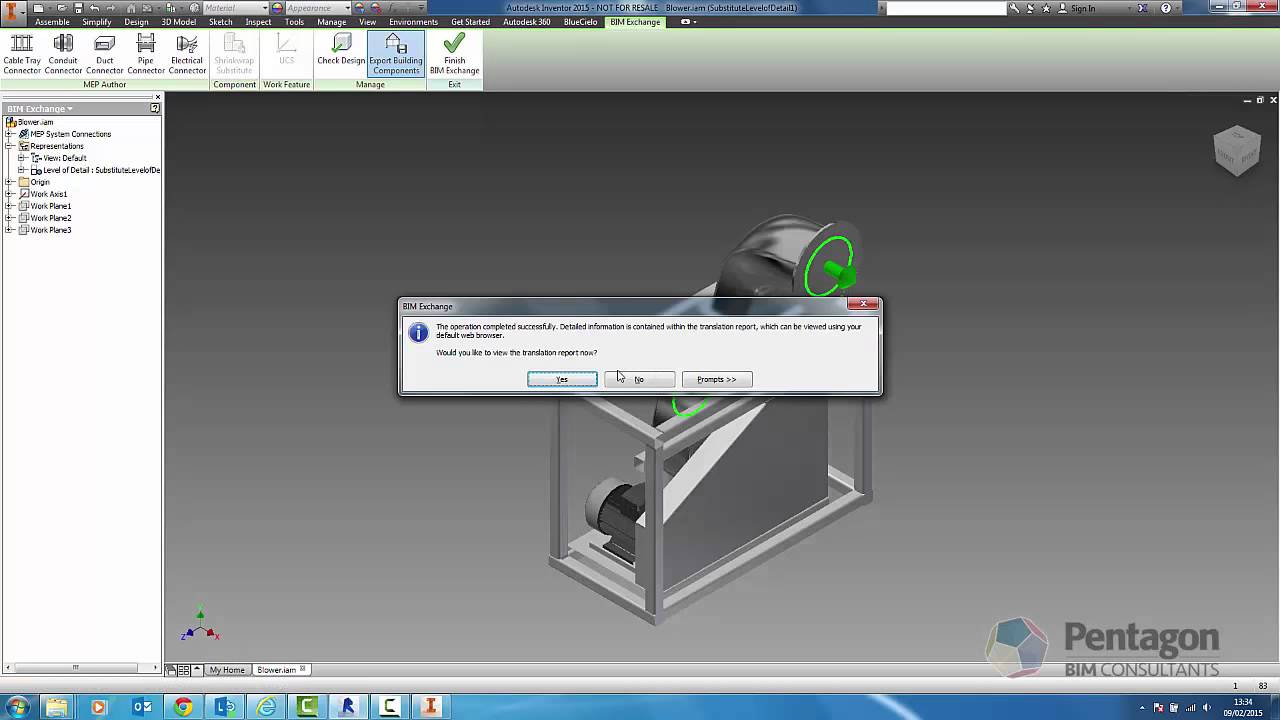
Task: Close the Blower.iam document tab
Action: click(x=303, y=669)
